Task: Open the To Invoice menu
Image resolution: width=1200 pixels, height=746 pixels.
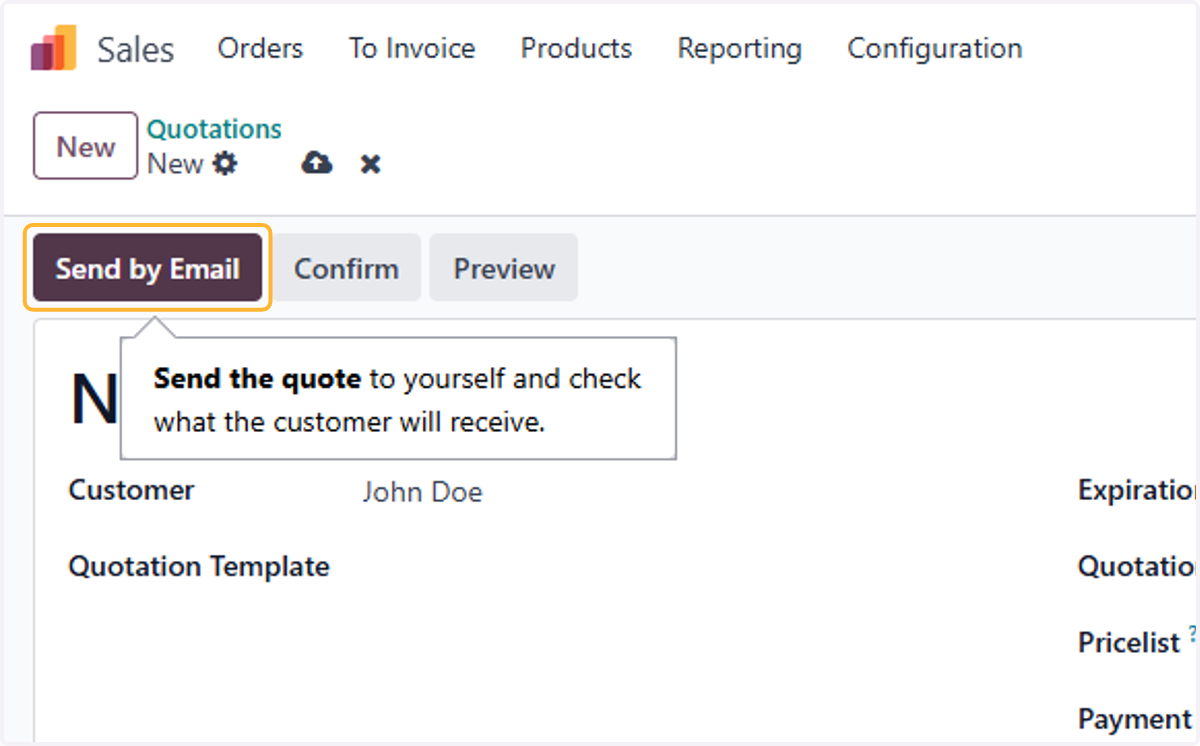Action: point(412,48)
